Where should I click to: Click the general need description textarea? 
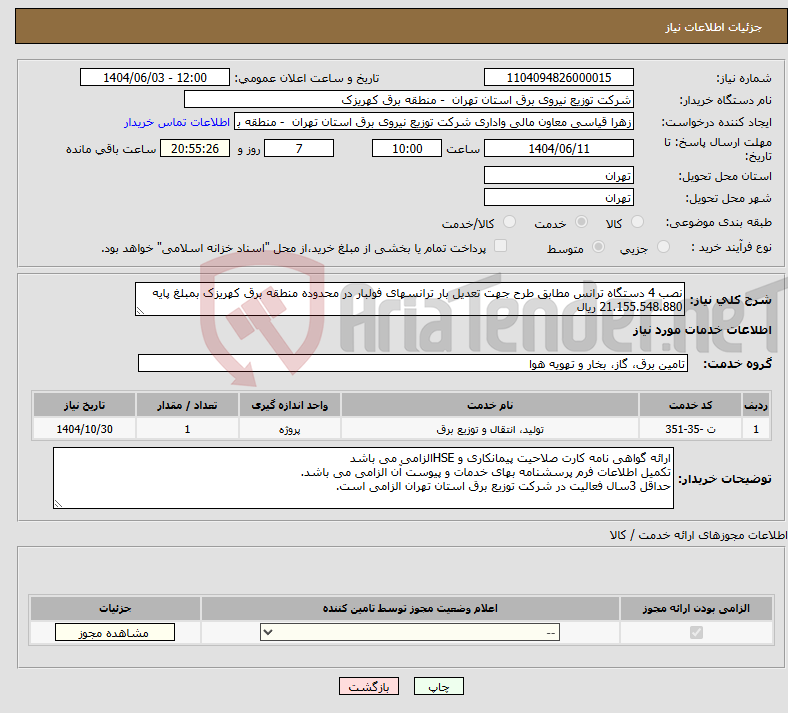click(x=410, y=299)
